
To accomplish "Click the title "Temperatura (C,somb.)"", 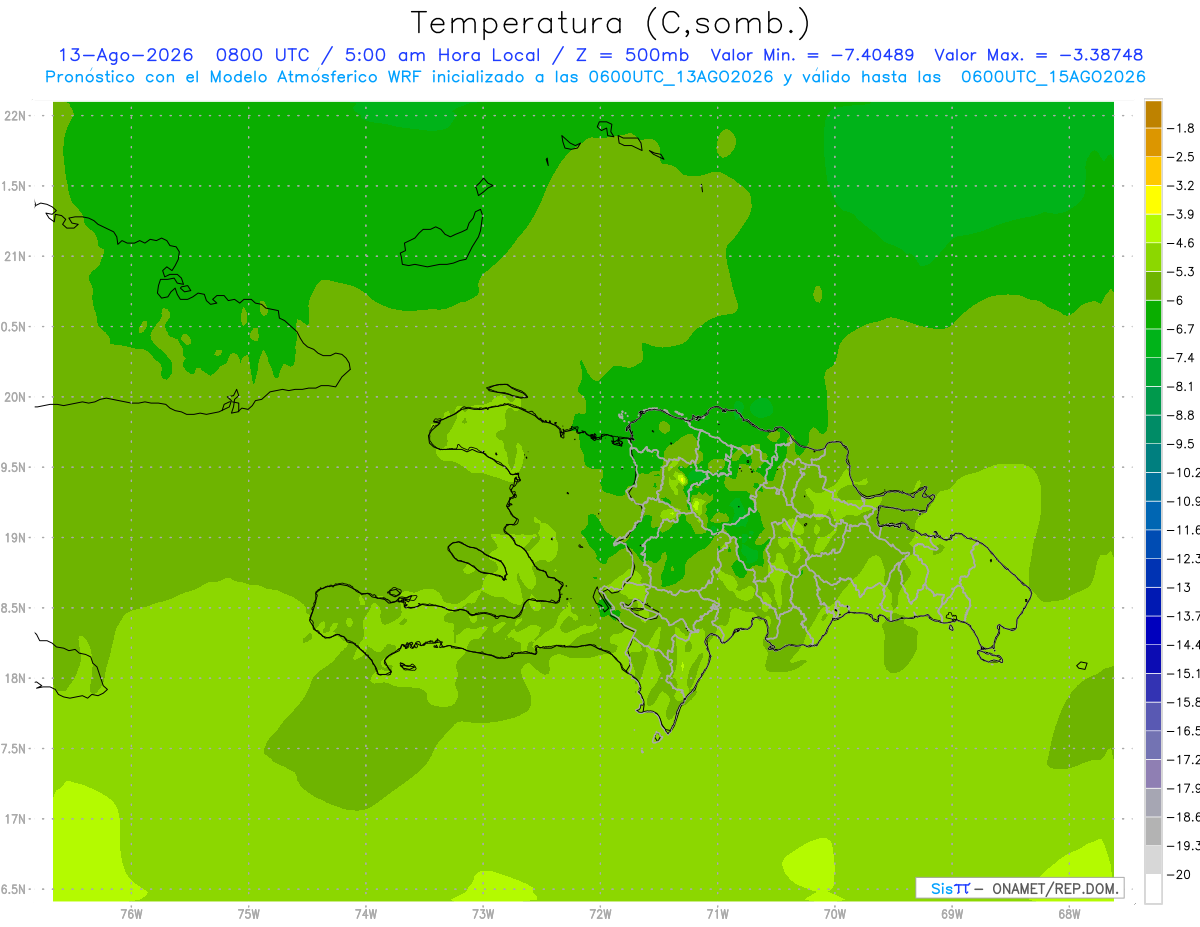I will click(x=610, y=23).
